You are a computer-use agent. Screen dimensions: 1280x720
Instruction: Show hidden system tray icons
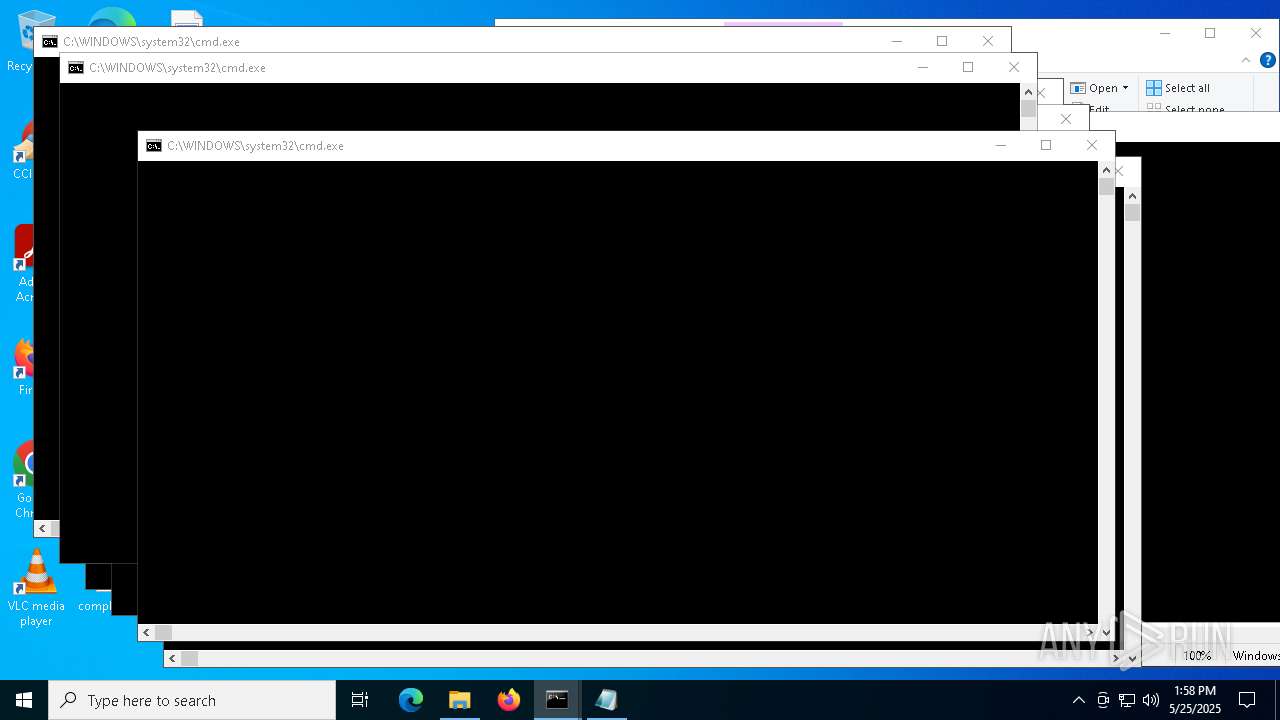pyautogui.click(x=1078, y=700)
